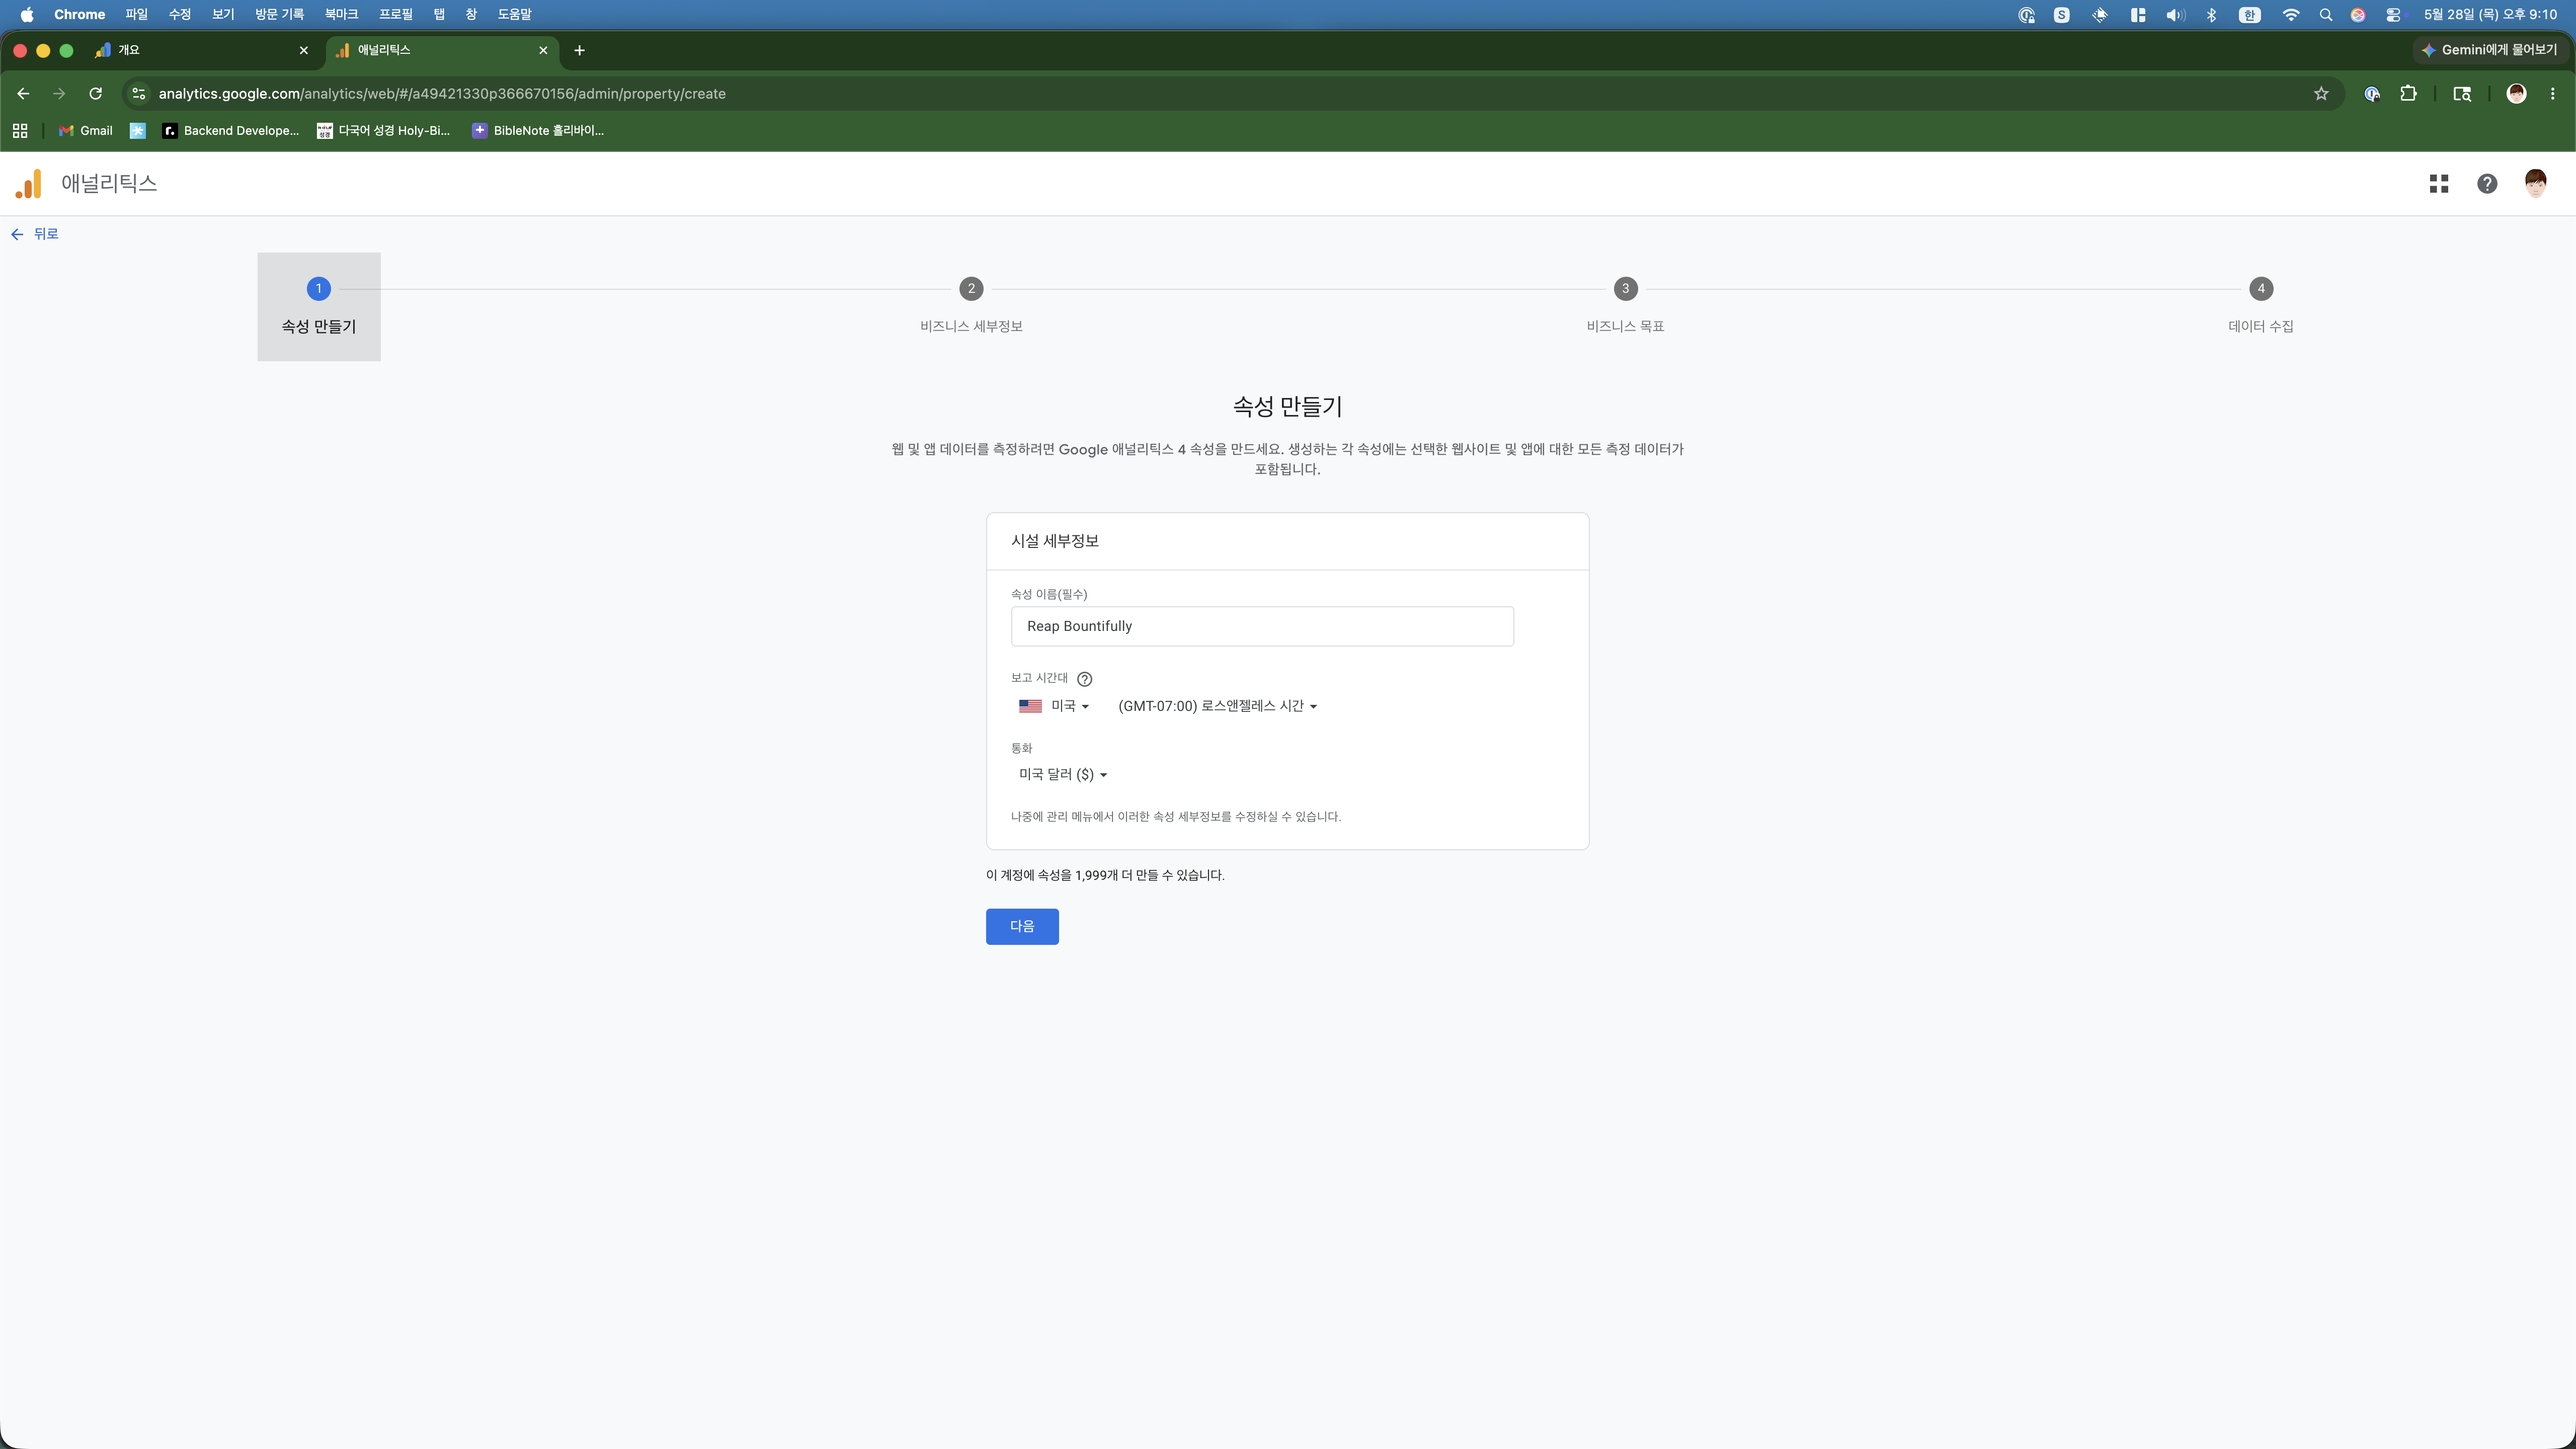Click the Google Analytics logo icon

(29, 184)
